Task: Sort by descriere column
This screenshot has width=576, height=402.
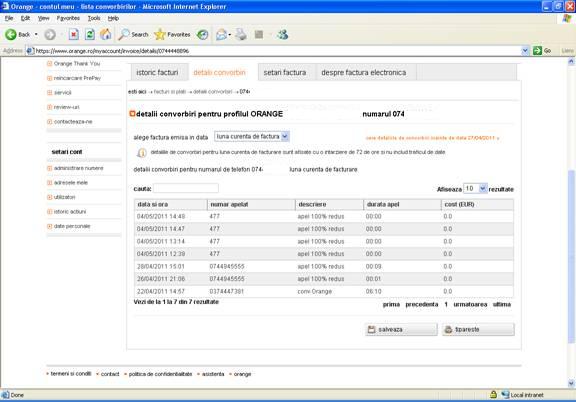Action: [330, 204]
